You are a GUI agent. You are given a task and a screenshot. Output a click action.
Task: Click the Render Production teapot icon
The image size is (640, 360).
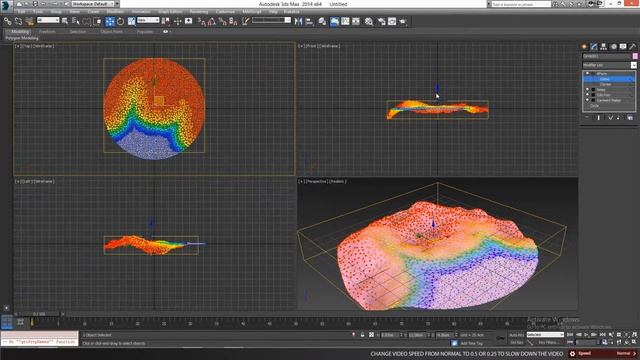coord(403,21)
